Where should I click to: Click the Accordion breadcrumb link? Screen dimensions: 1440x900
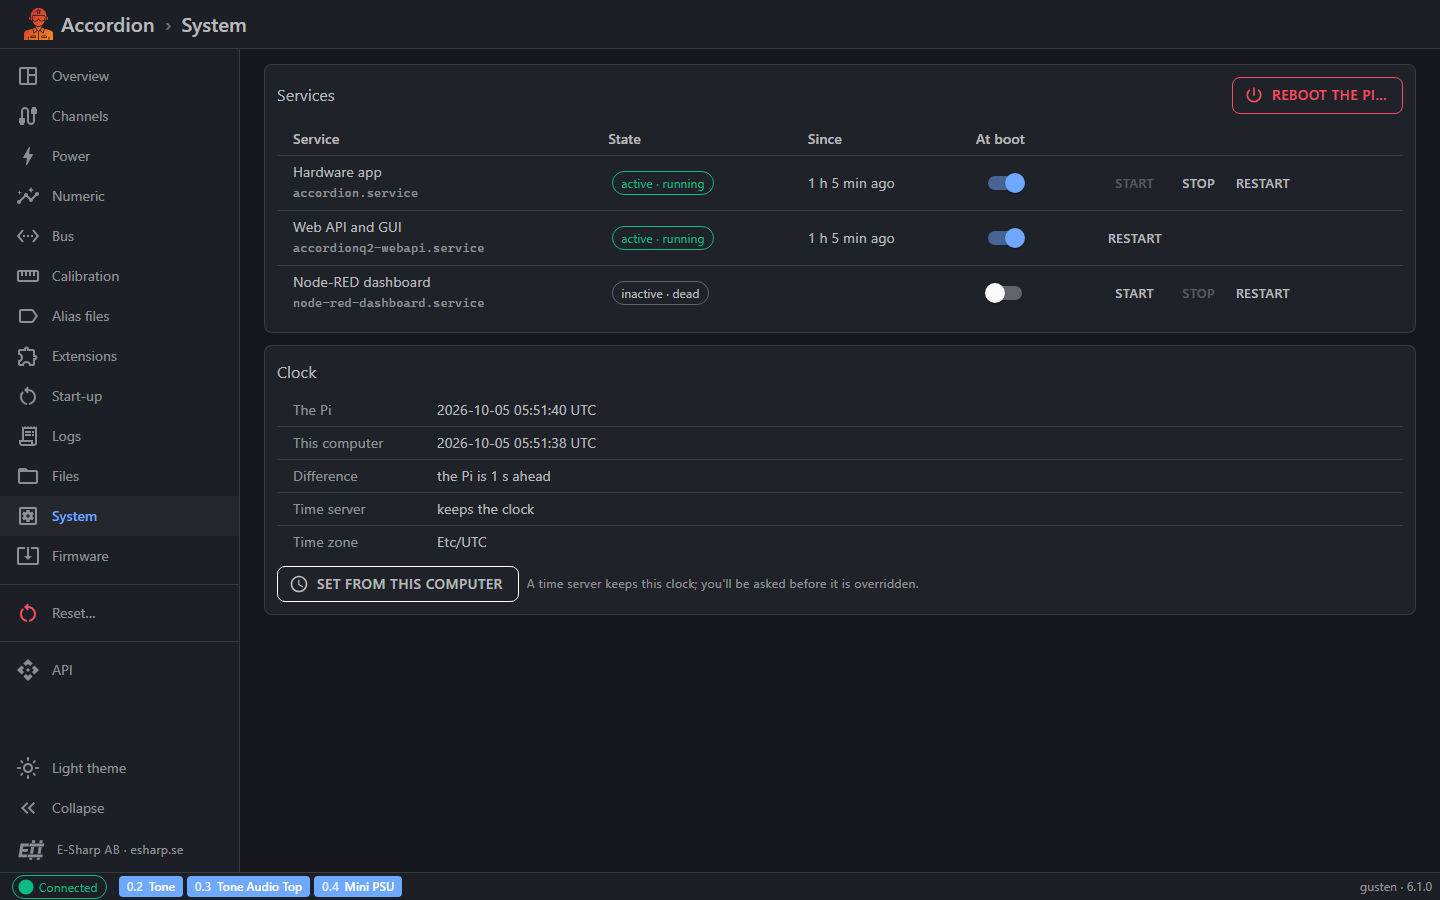(108, 25)
